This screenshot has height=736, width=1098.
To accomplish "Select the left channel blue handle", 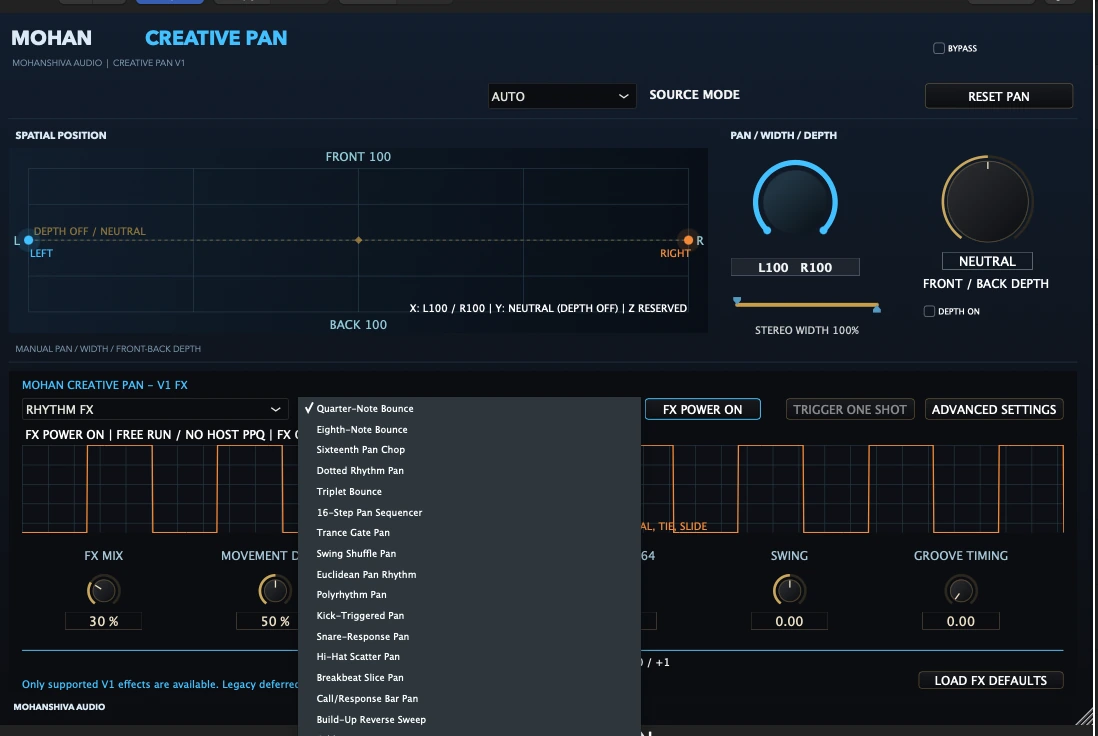I will pyautogui.click(x=29, y=240).
